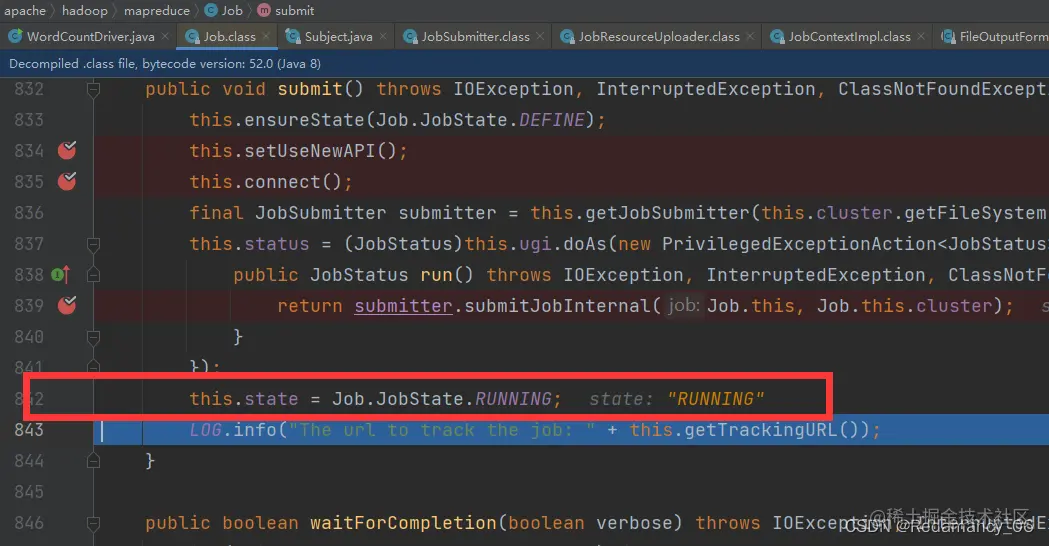Viewport: 1049px width, 546px height.
Task: Click setUseNewAPI on line 834
Action: point(310,151)
